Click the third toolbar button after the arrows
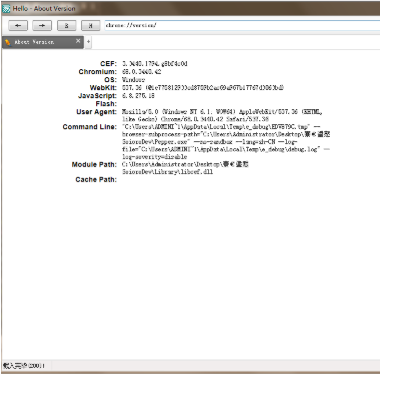The image size is (397, 400). [x=66, y=25]
